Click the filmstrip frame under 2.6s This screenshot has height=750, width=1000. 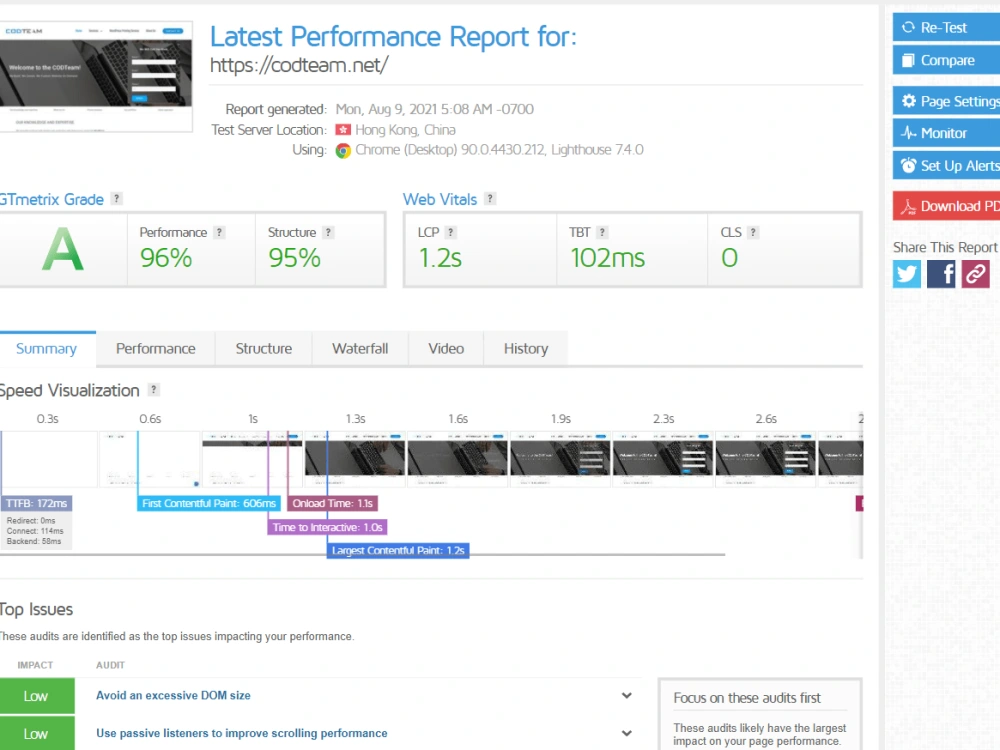pyautogui.click(x=766, y=459)
